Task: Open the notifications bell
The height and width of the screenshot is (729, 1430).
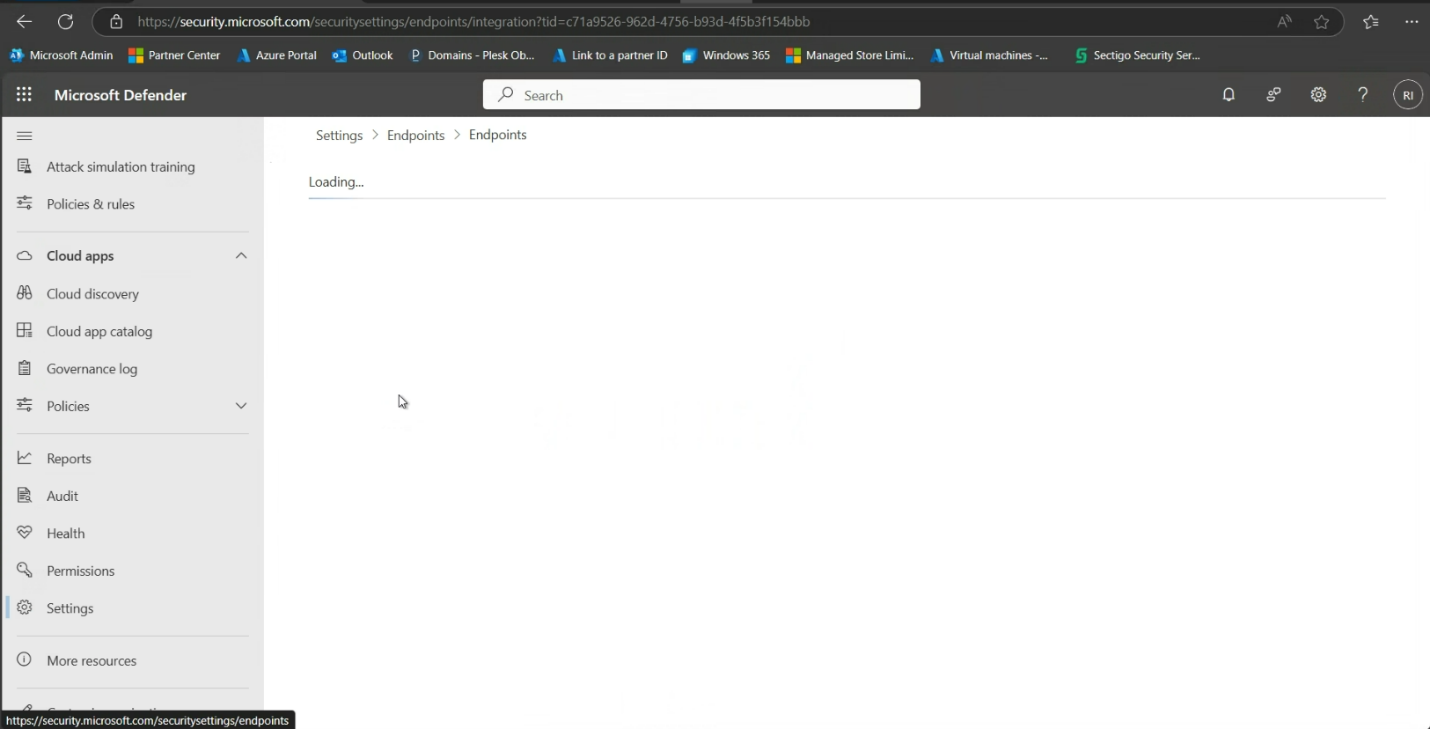Action: point(1228,94)
